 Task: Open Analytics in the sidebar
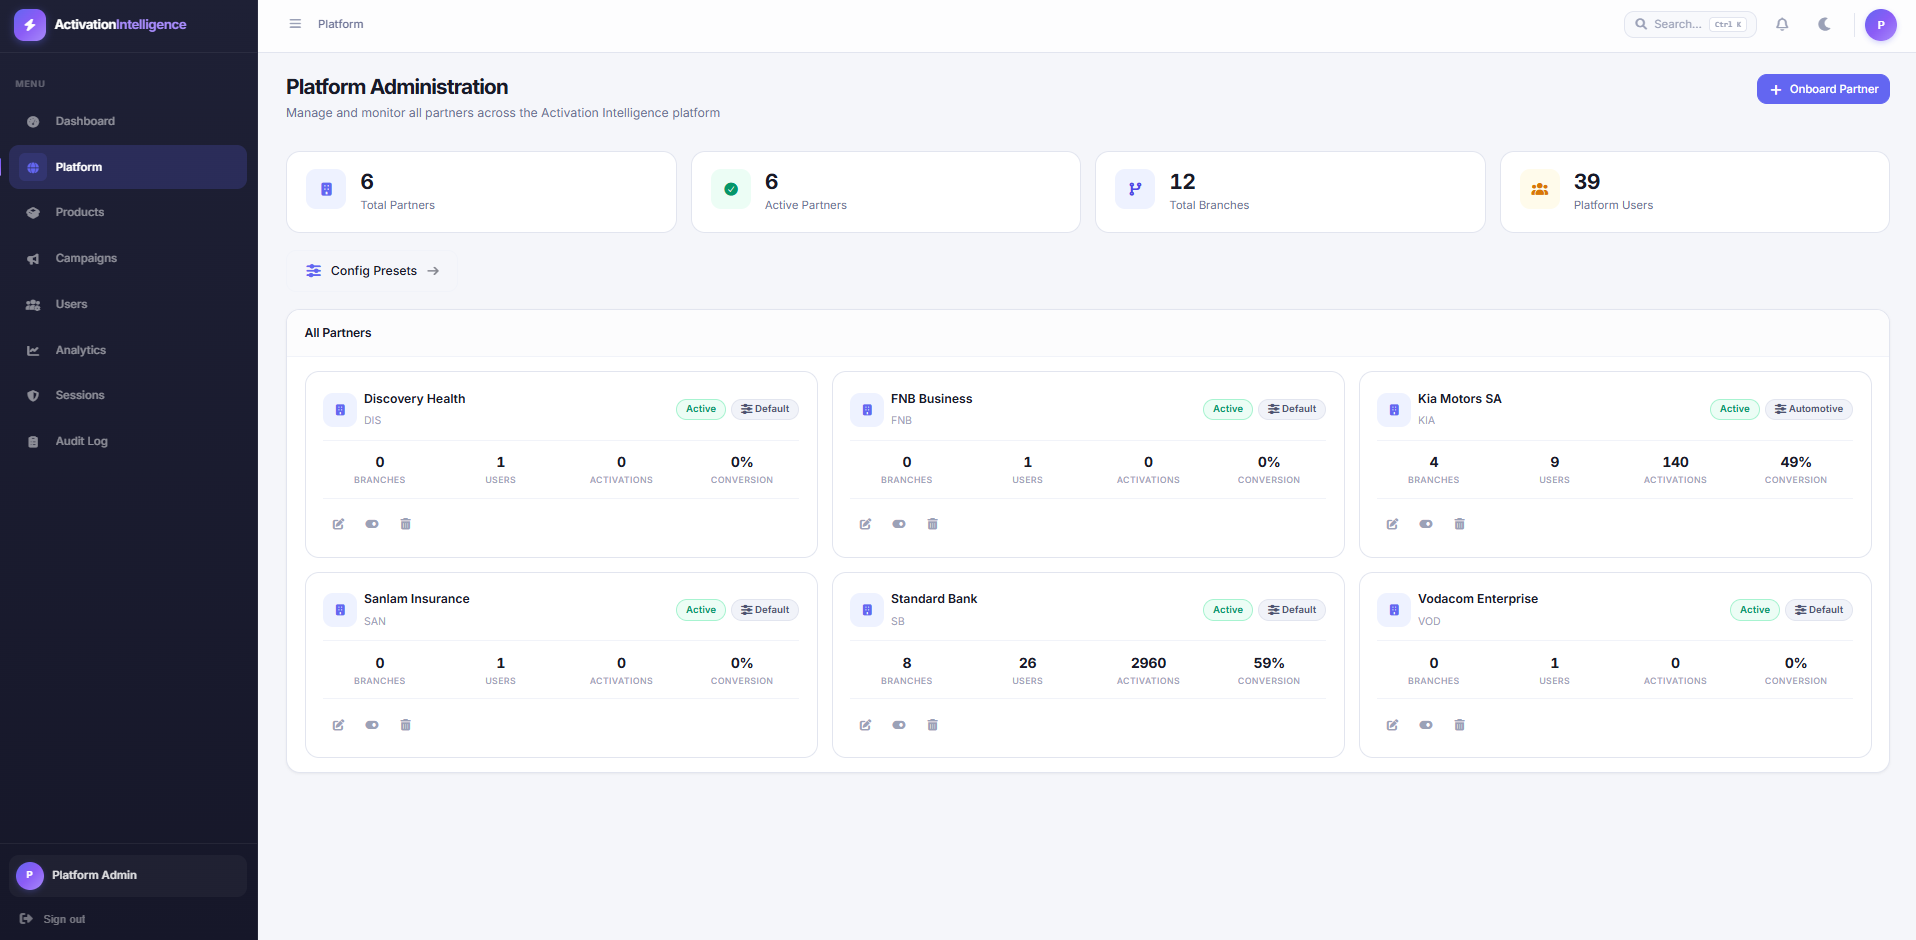click(128, 350)
